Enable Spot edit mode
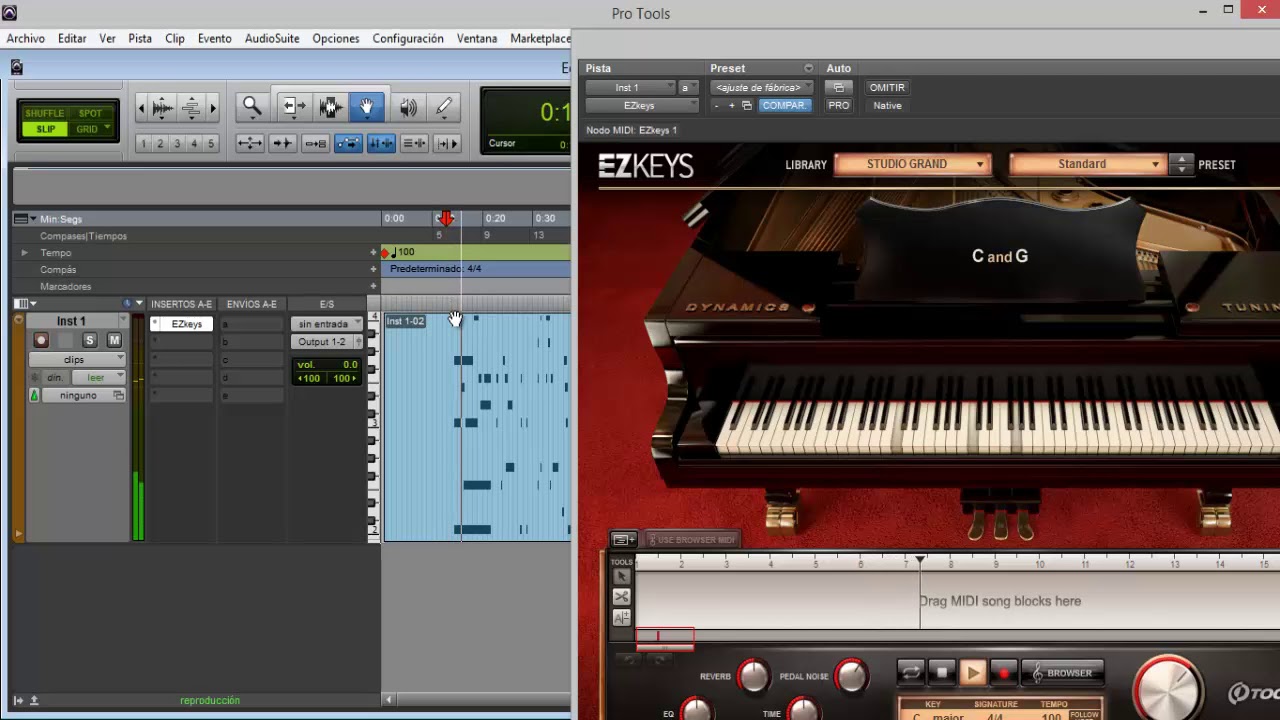 [90, 113]
